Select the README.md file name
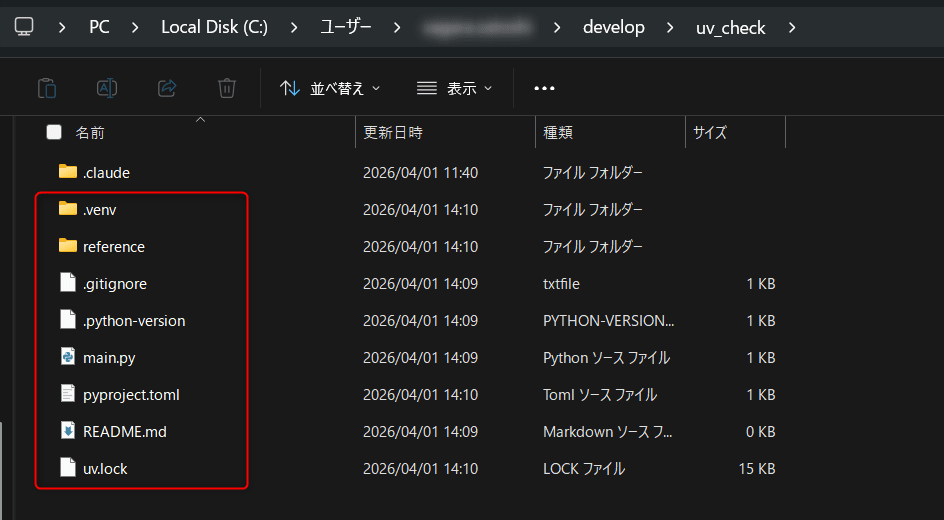The height and width of the screenshot is (520, 944). coord(125,432)
